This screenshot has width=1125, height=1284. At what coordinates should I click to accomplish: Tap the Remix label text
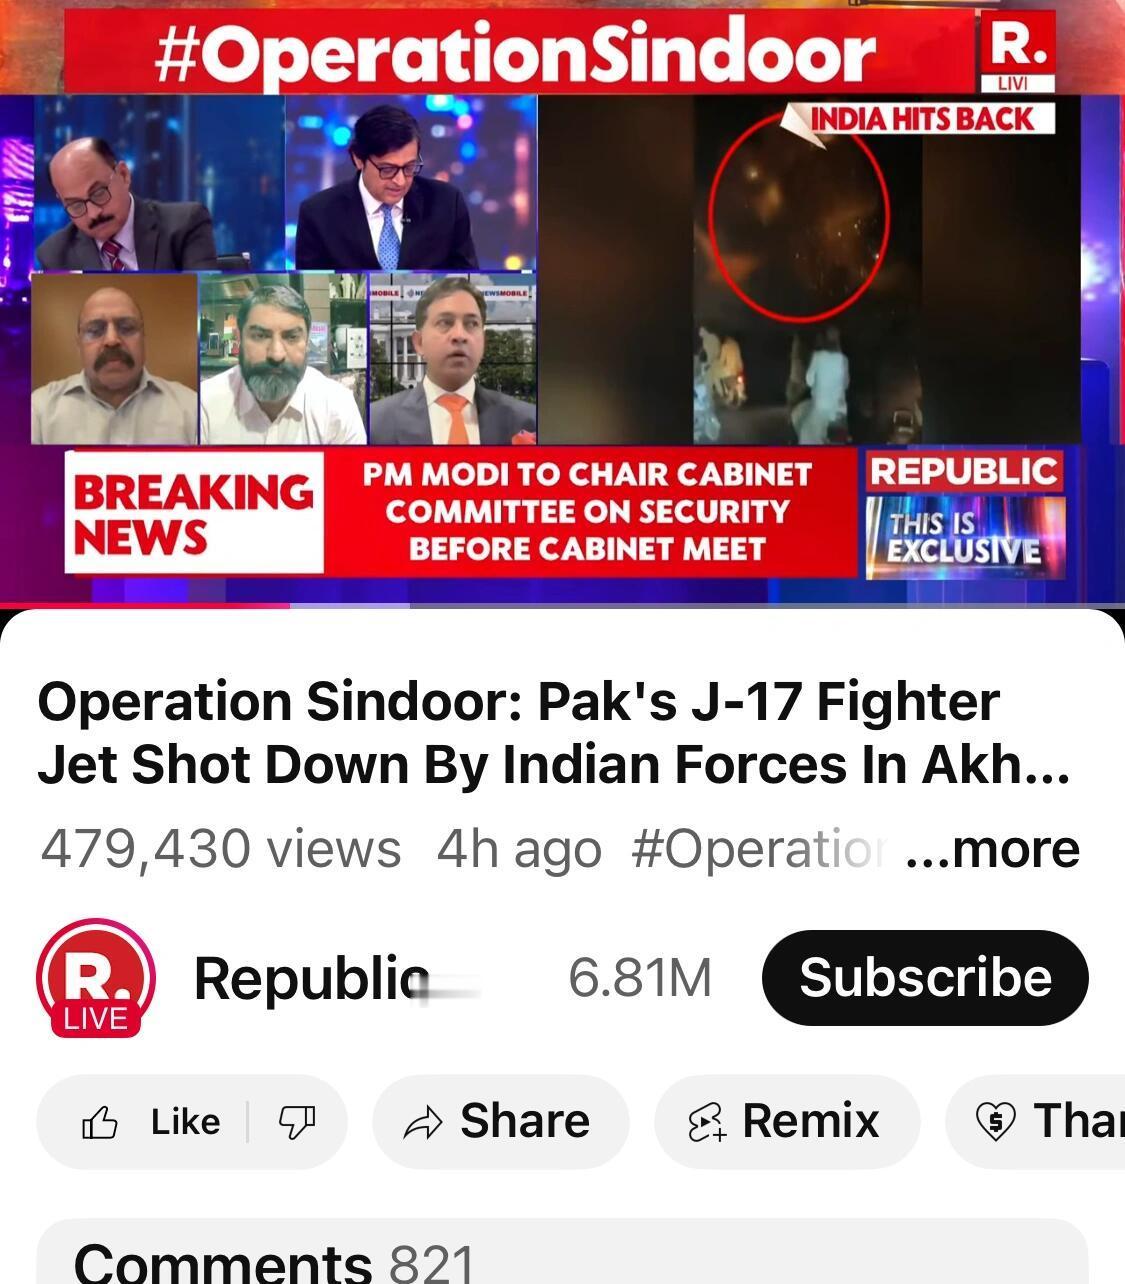811,1121
